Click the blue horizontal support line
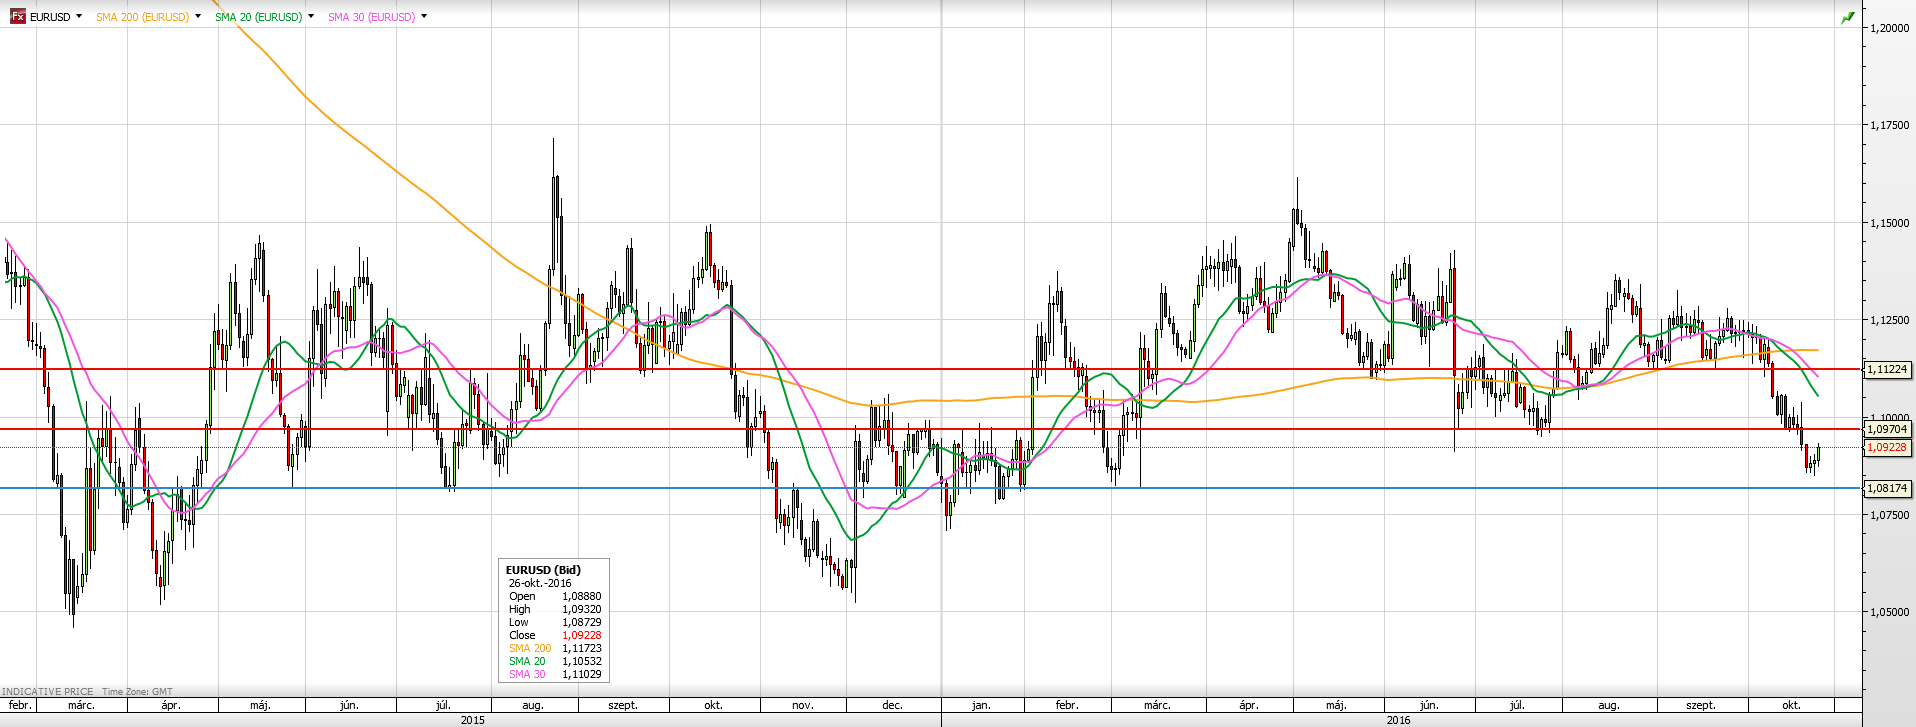 tap(930, 488)
